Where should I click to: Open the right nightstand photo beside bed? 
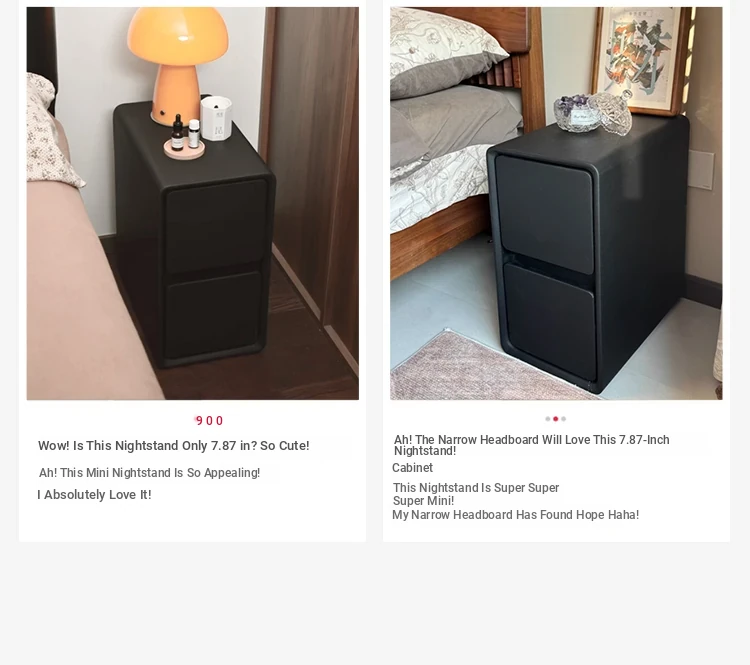(x=556, y=203)
